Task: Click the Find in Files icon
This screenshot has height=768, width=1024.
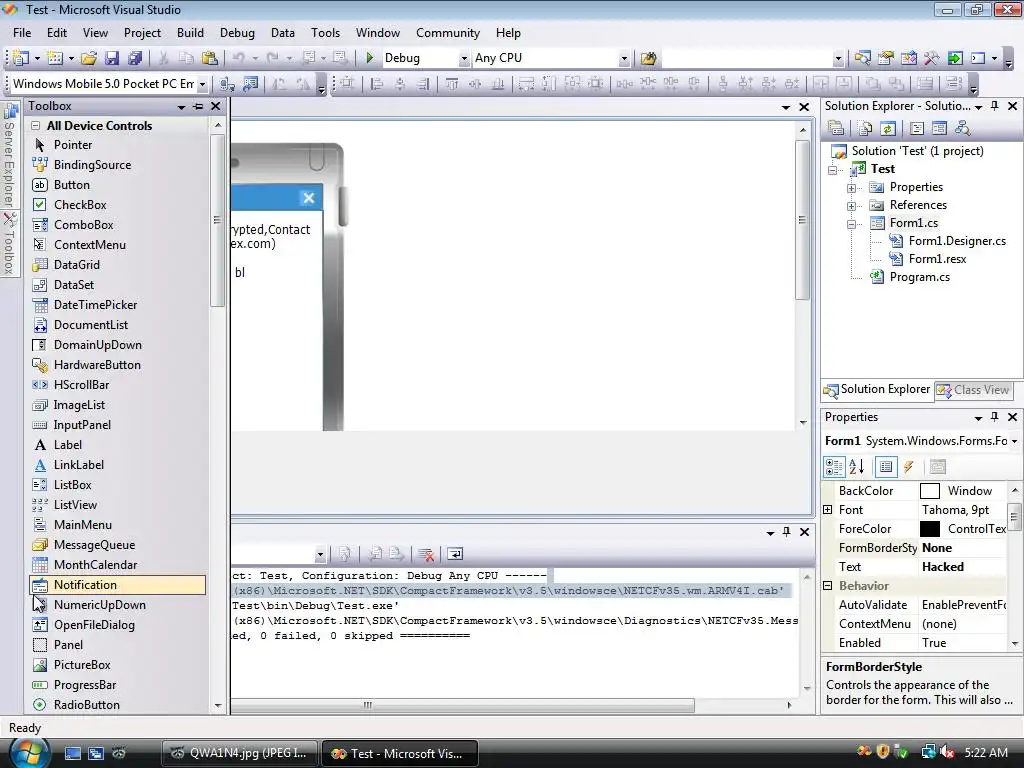Action: tap(648, 58)
